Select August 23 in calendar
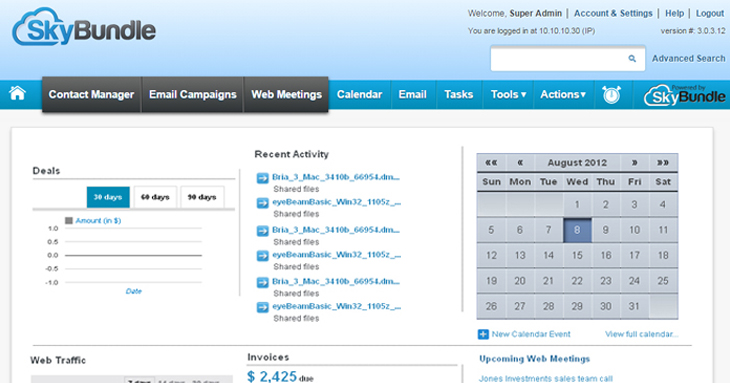This screenshot has height=383, width=730. (x=606, y=281)
